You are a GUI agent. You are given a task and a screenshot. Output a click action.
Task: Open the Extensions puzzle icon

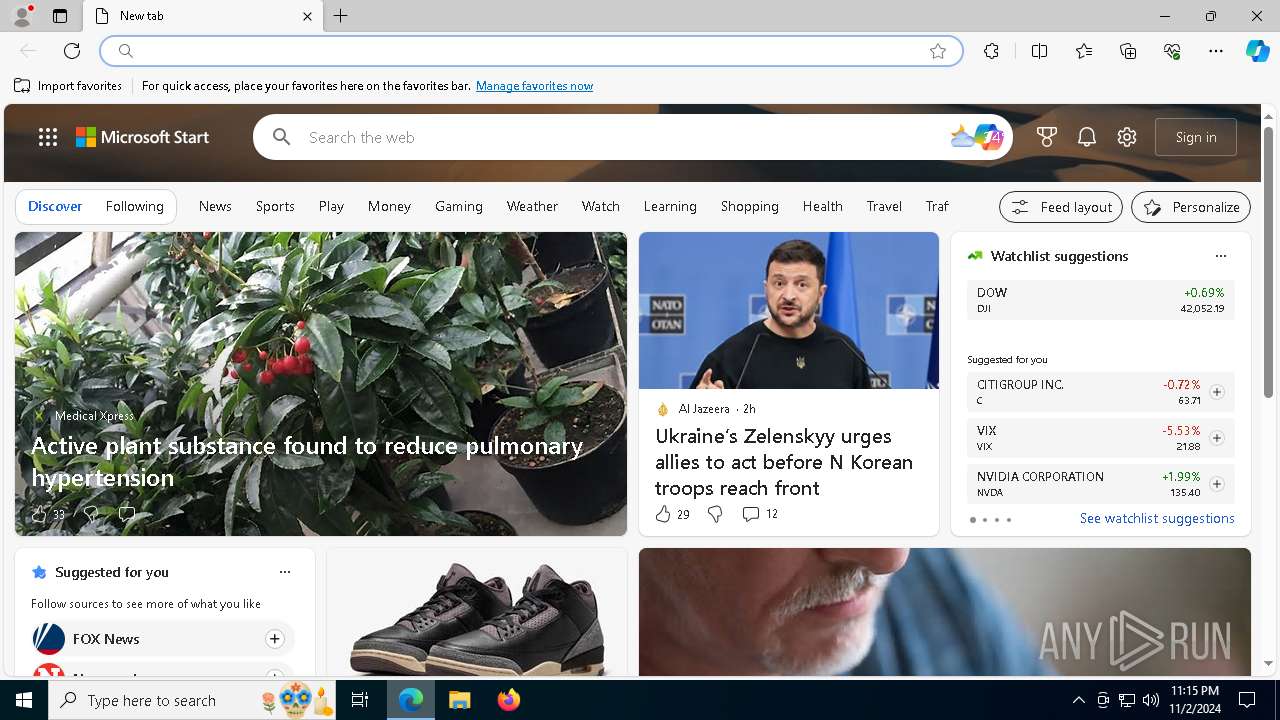(x=991, y=51)
